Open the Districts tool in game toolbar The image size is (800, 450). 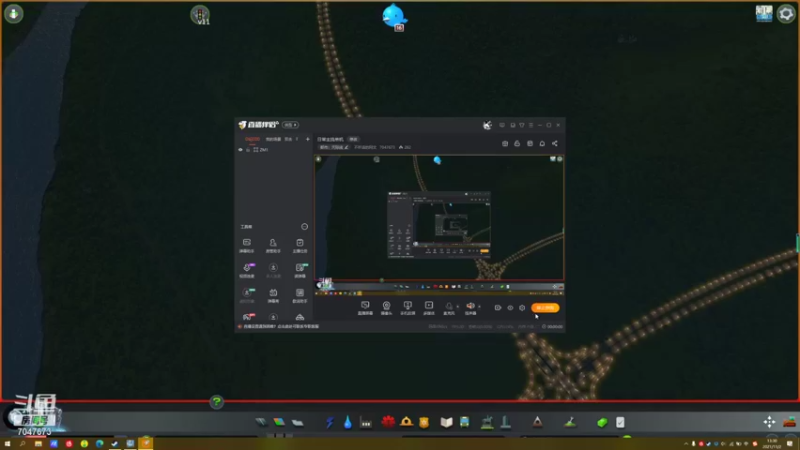(x=297, y=422)
